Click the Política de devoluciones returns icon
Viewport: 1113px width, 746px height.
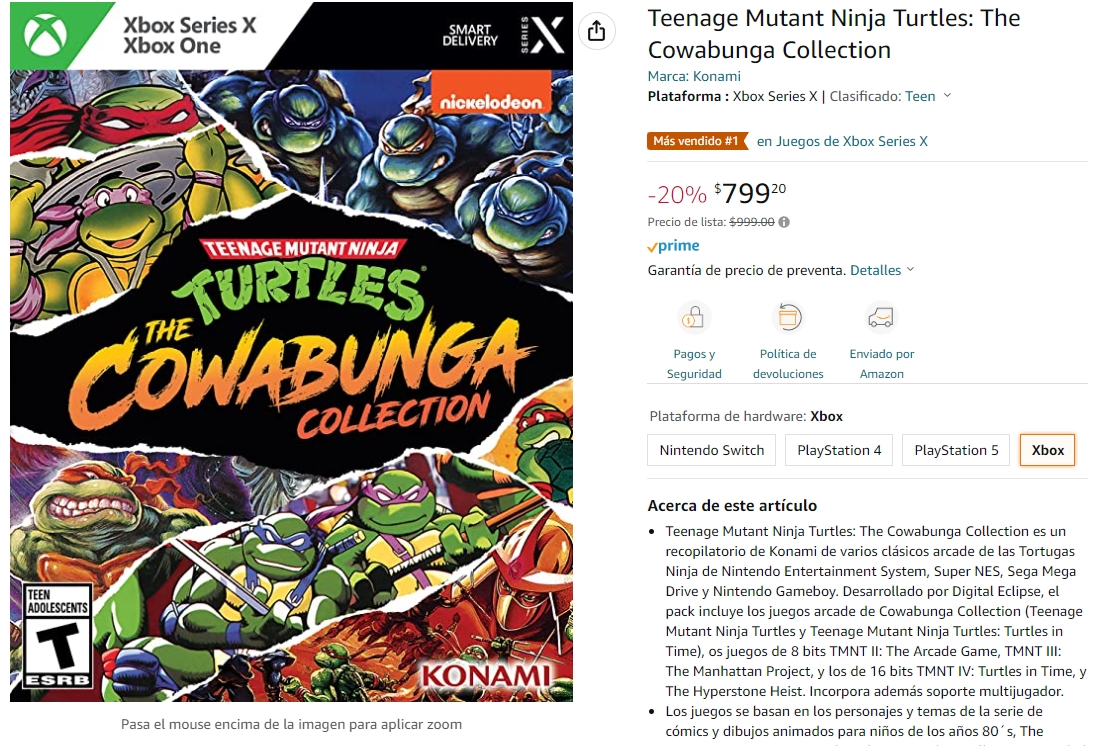click(788, 318)
